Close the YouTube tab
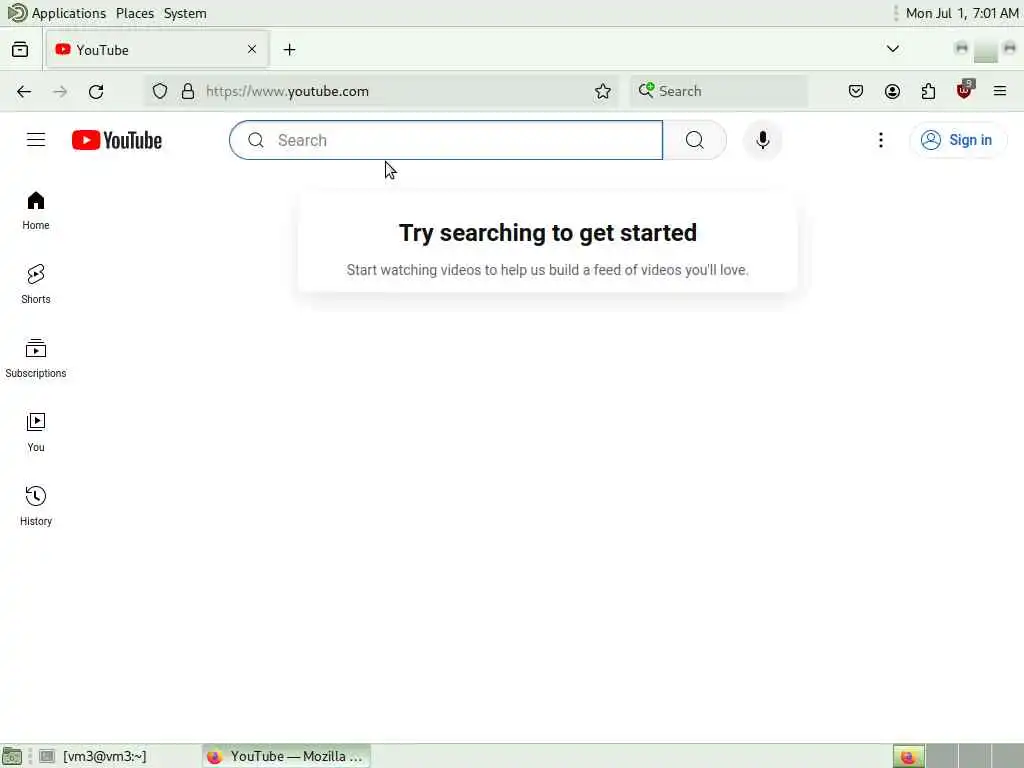This screenshot has height=768, width=1024. coord(252,50)
